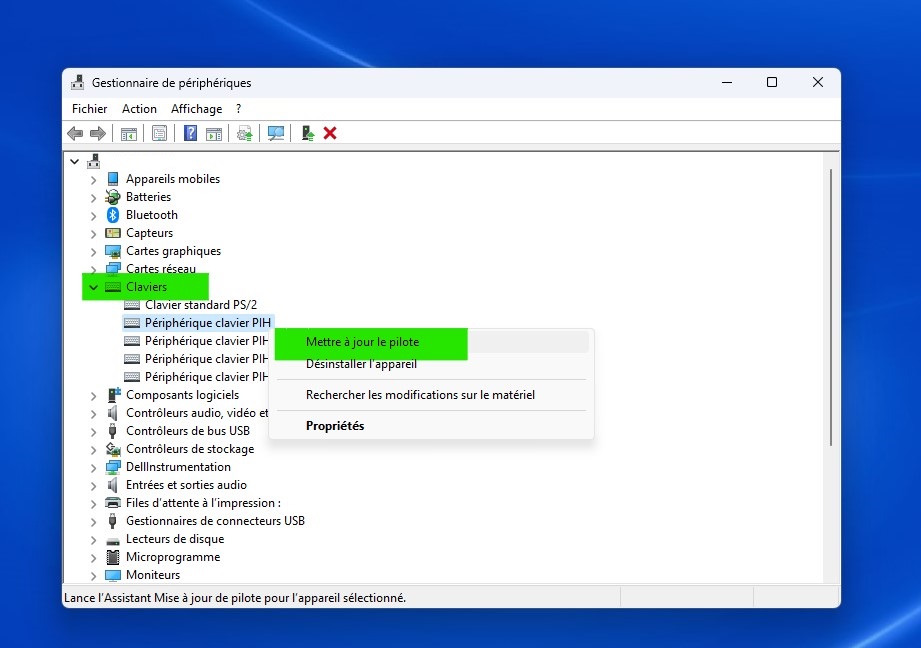Select Rechercher les modifications sur le matériel
The height and width of the screenshot is (648, 921).
tap(420, 395)
